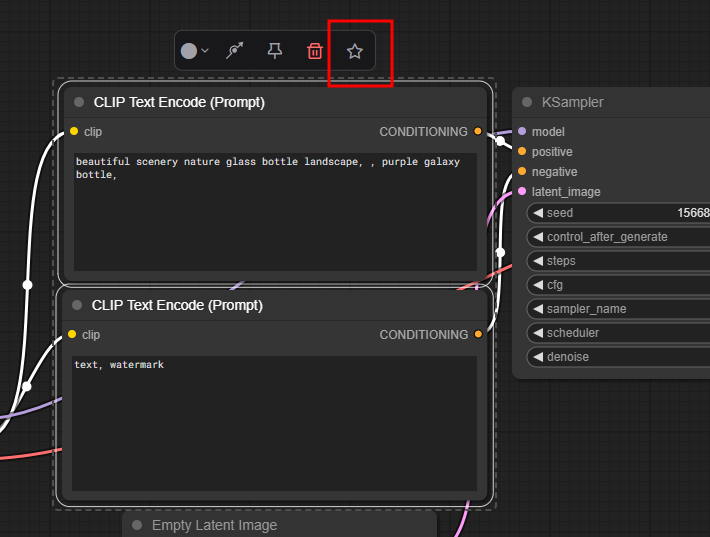Decrease the steps value with its left arrow

pos(537,261)
